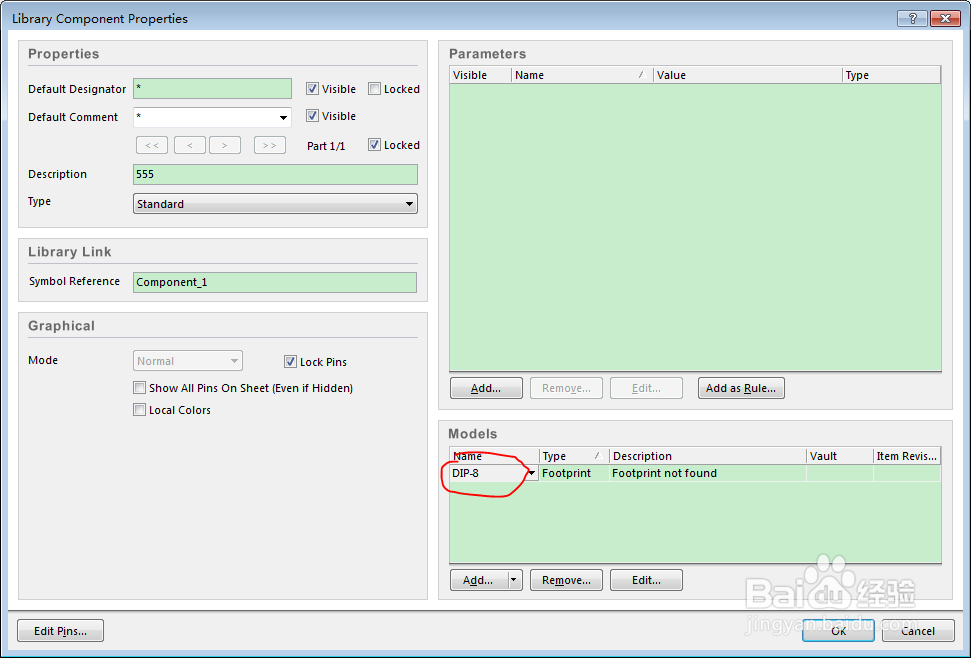
Task: Enable Locked checkbox for Default Designator
Action: [374, 89]
